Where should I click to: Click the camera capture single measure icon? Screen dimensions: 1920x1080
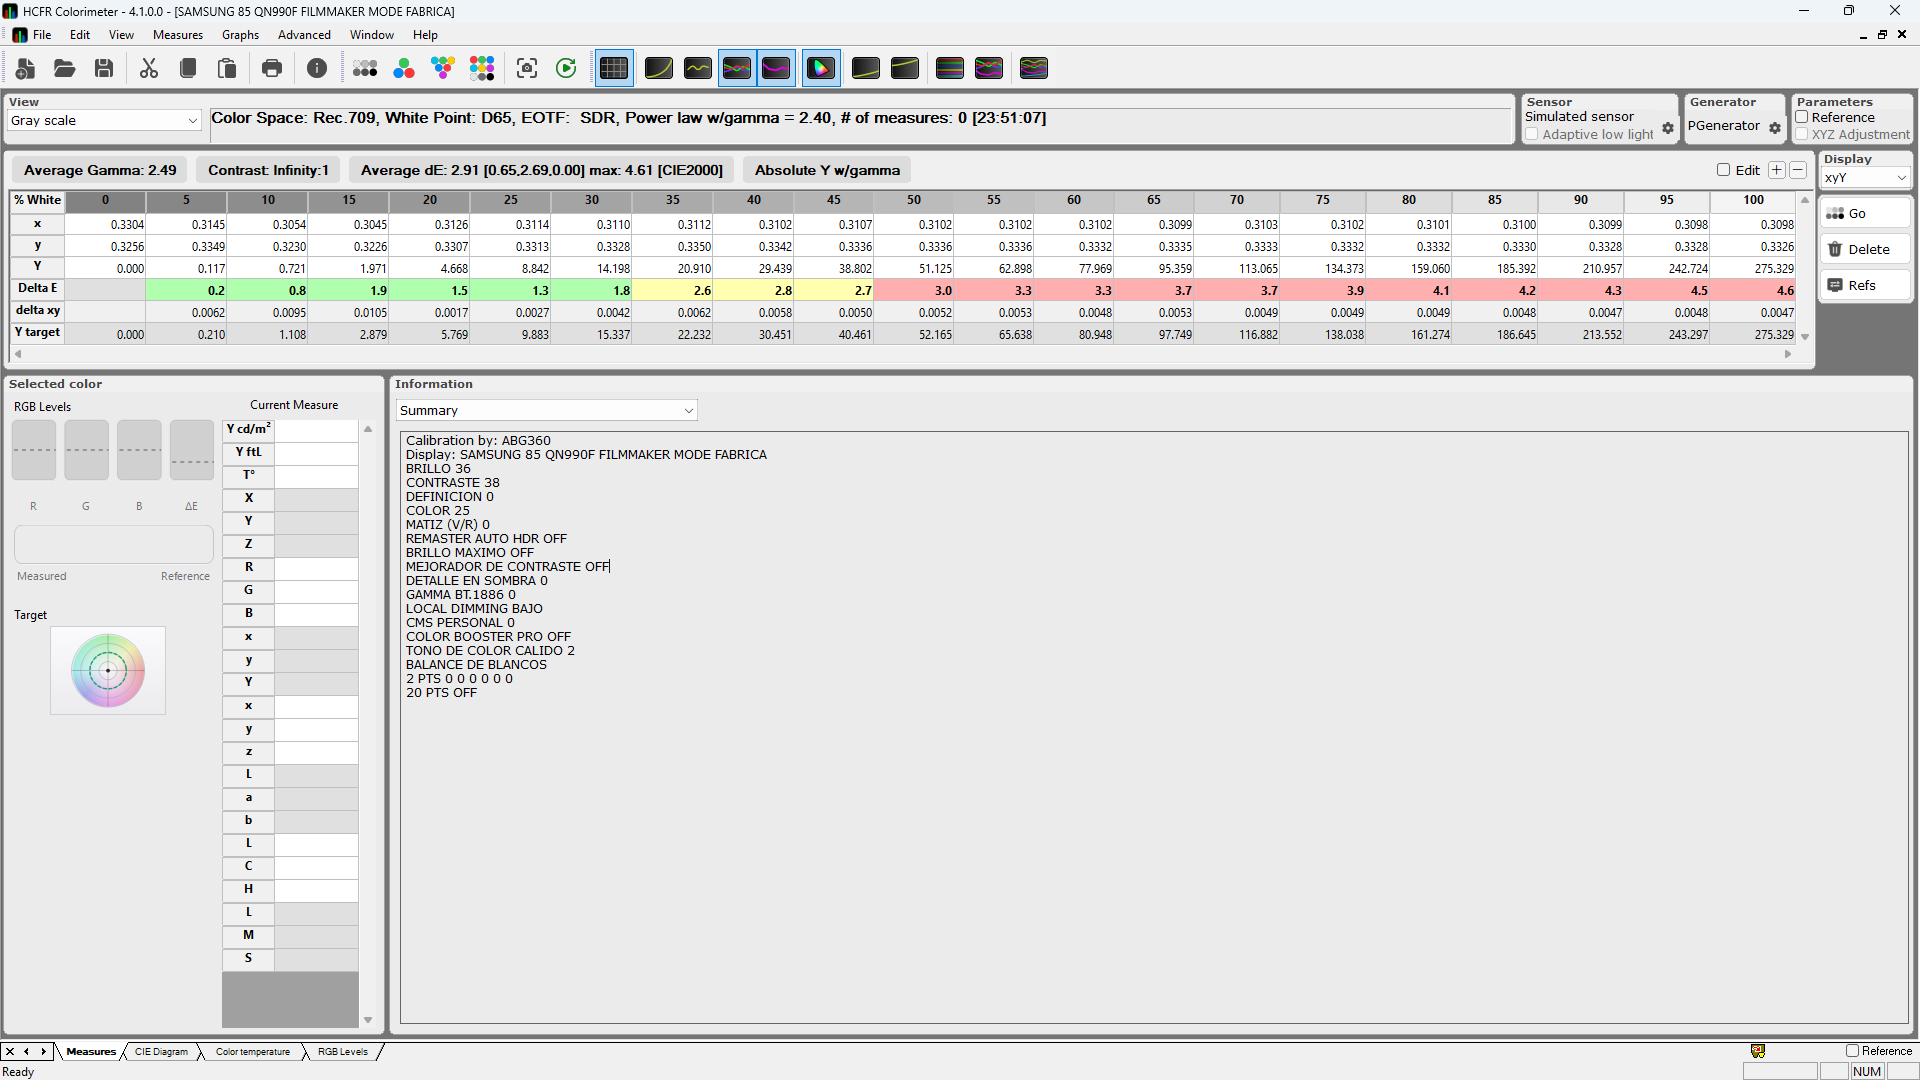pyautogui.click(x=527, y=68)
